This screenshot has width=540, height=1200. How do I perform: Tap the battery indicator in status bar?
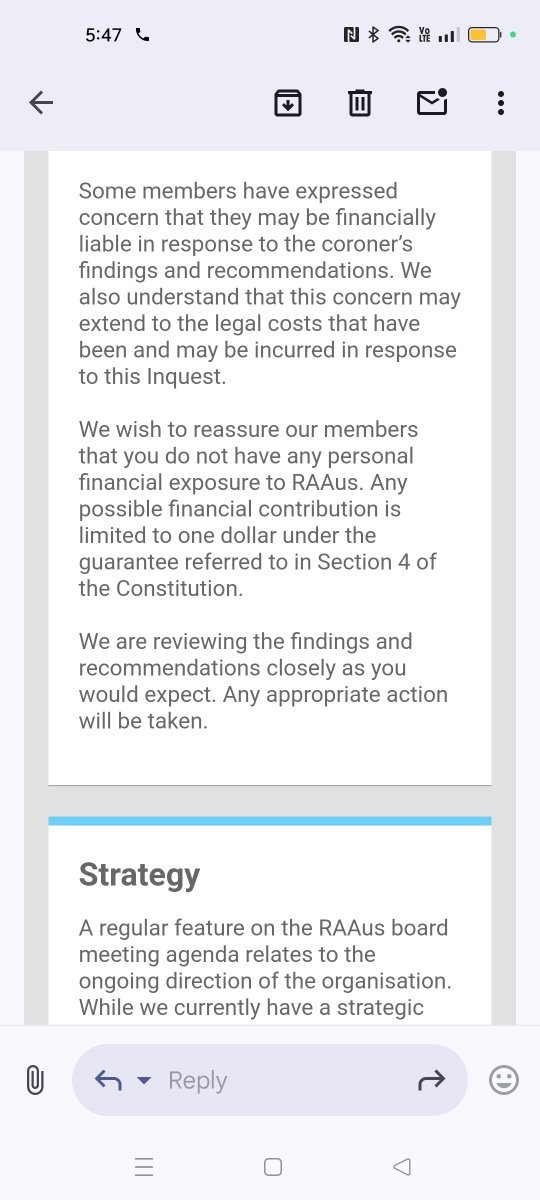pos(486,35)
